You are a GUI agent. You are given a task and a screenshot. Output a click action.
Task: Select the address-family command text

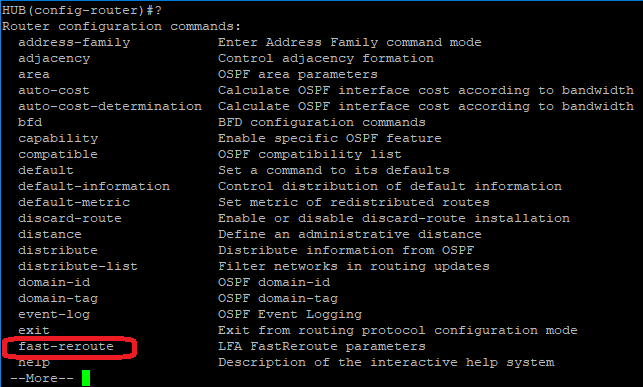(74, 43)
